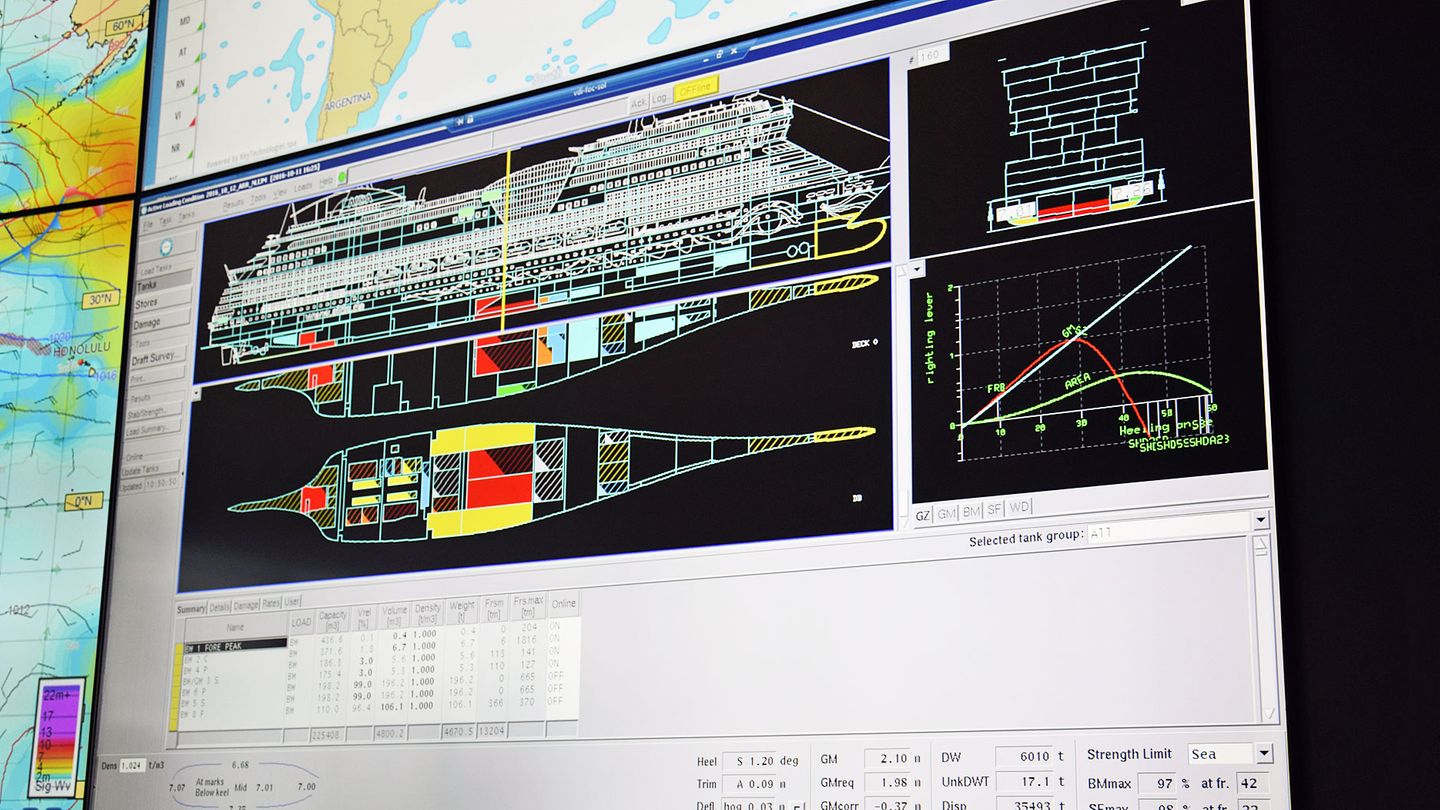Select the BM graph tab
The width and height of the screenshot is (1440, 810).
point(970,512)
